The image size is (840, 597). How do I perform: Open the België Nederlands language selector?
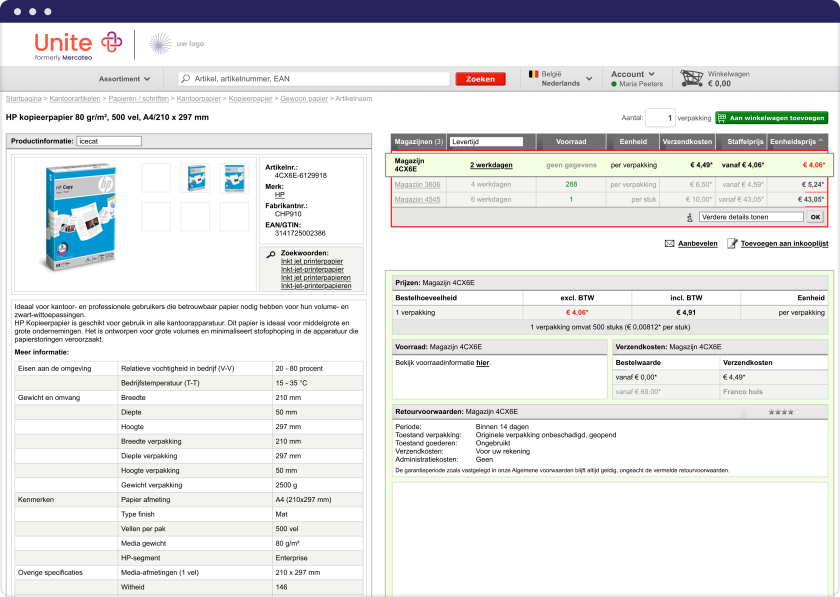pos(561,79)
